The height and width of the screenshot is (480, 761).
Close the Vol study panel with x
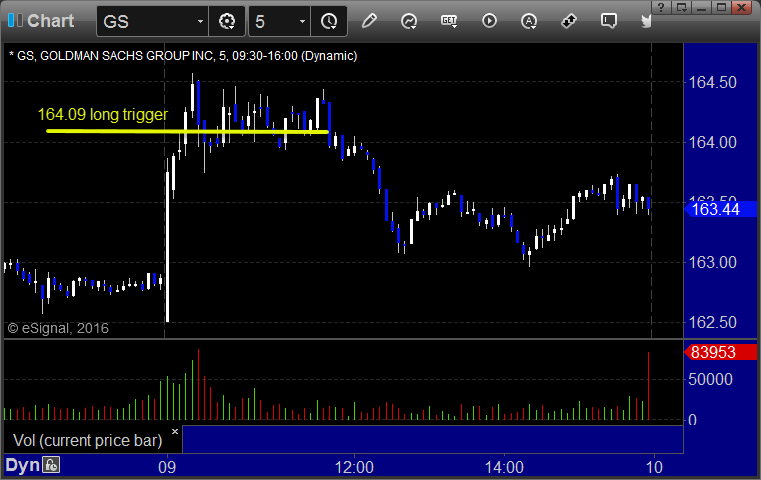175,431
